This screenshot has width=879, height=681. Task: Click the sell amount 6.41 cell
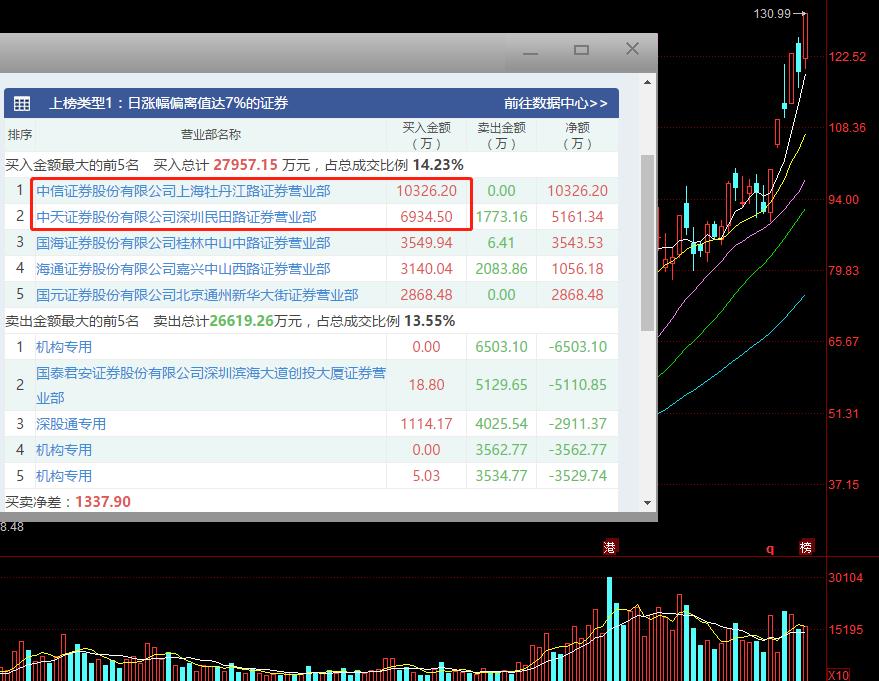coord(501,243)
